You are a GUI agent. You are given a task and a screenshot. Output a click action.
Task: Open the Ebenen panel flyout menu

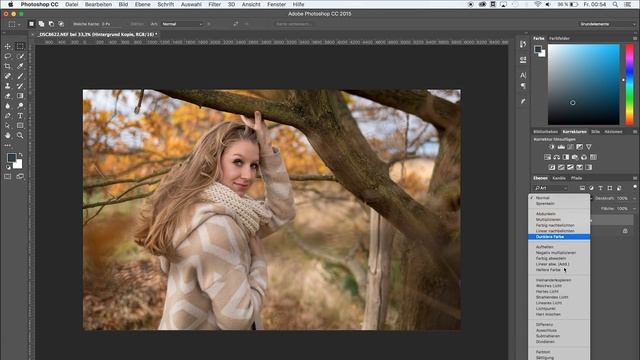pyautogui.click(x=635, y=178)
